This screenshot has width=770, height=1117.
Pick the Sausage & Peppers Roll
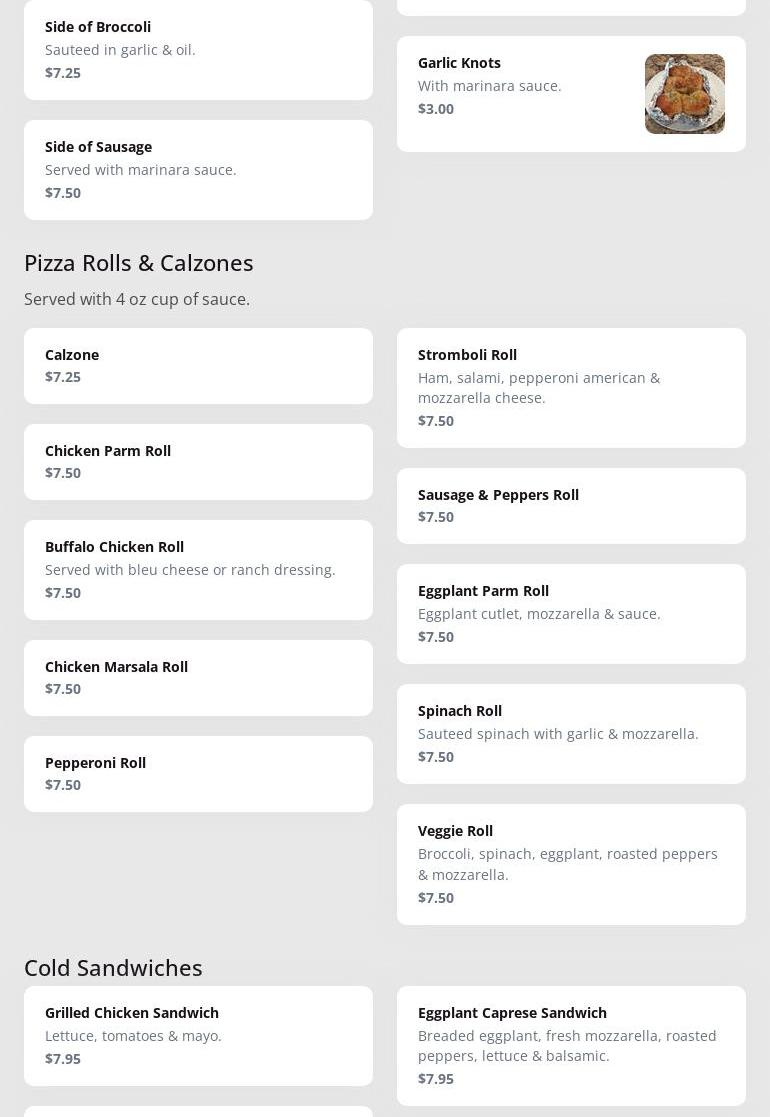point(570,505)
